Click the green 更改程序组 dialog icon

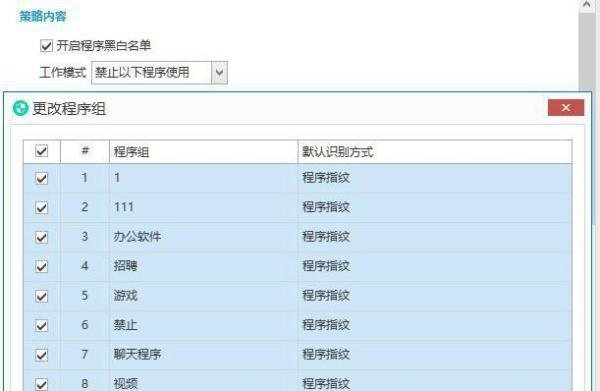click(x=20, y=108)
